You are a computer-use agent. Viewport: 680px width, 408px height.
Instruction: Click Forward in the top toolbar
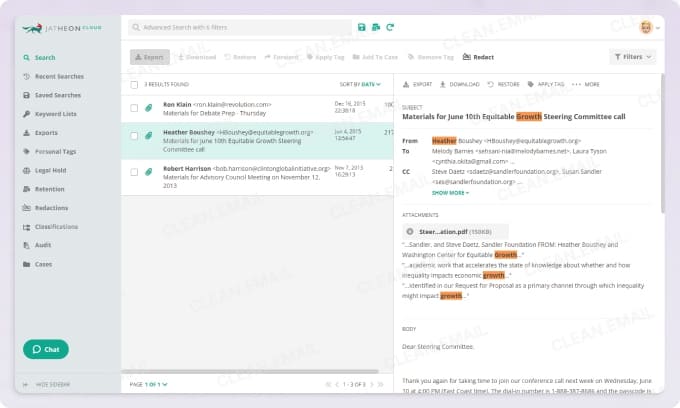click(x=281, y=57)
